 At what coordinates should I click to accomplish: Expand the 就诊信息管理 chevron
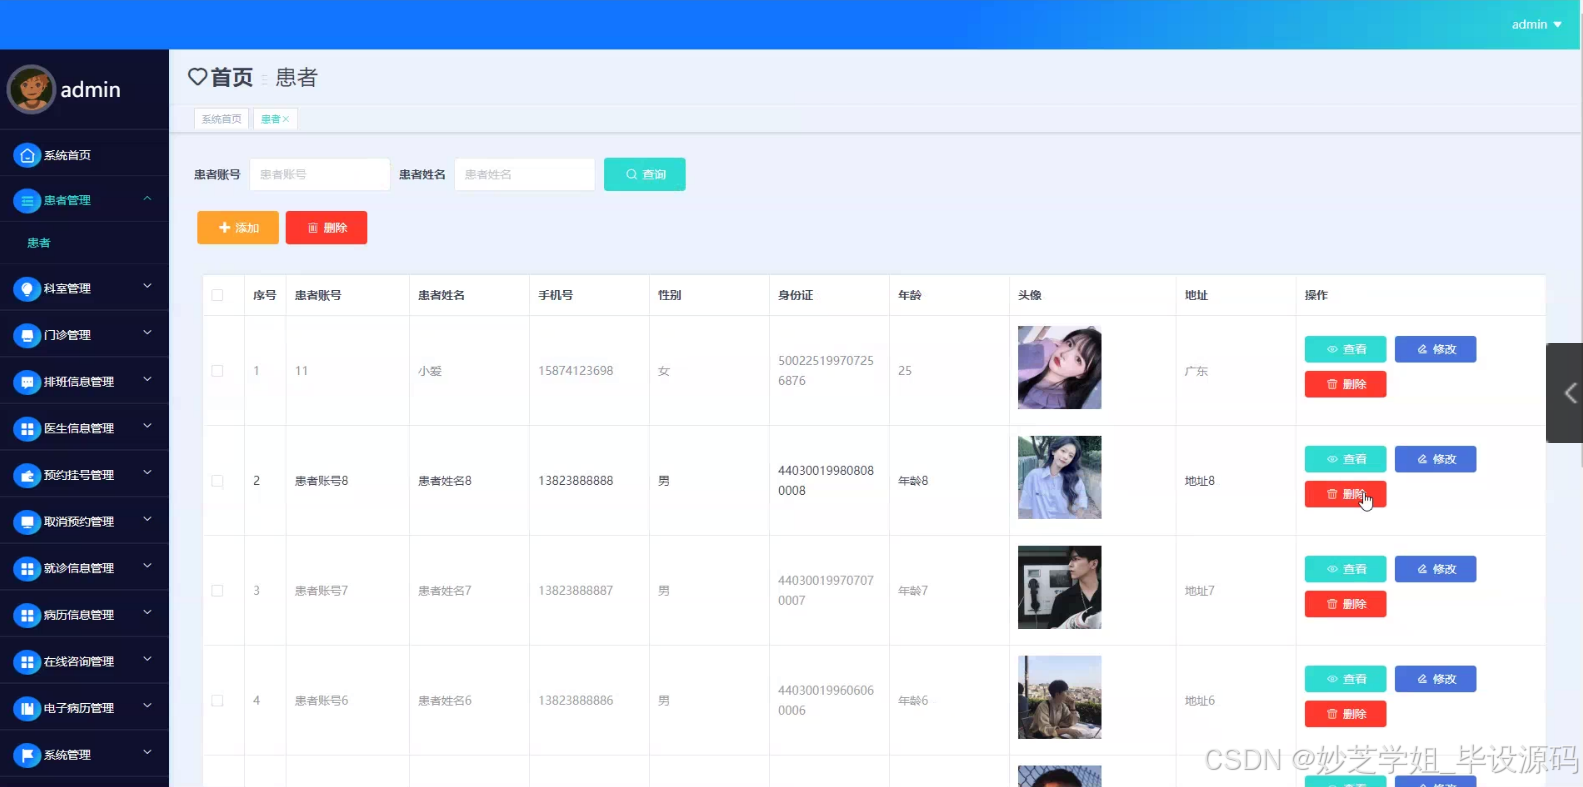pos(147,566)
